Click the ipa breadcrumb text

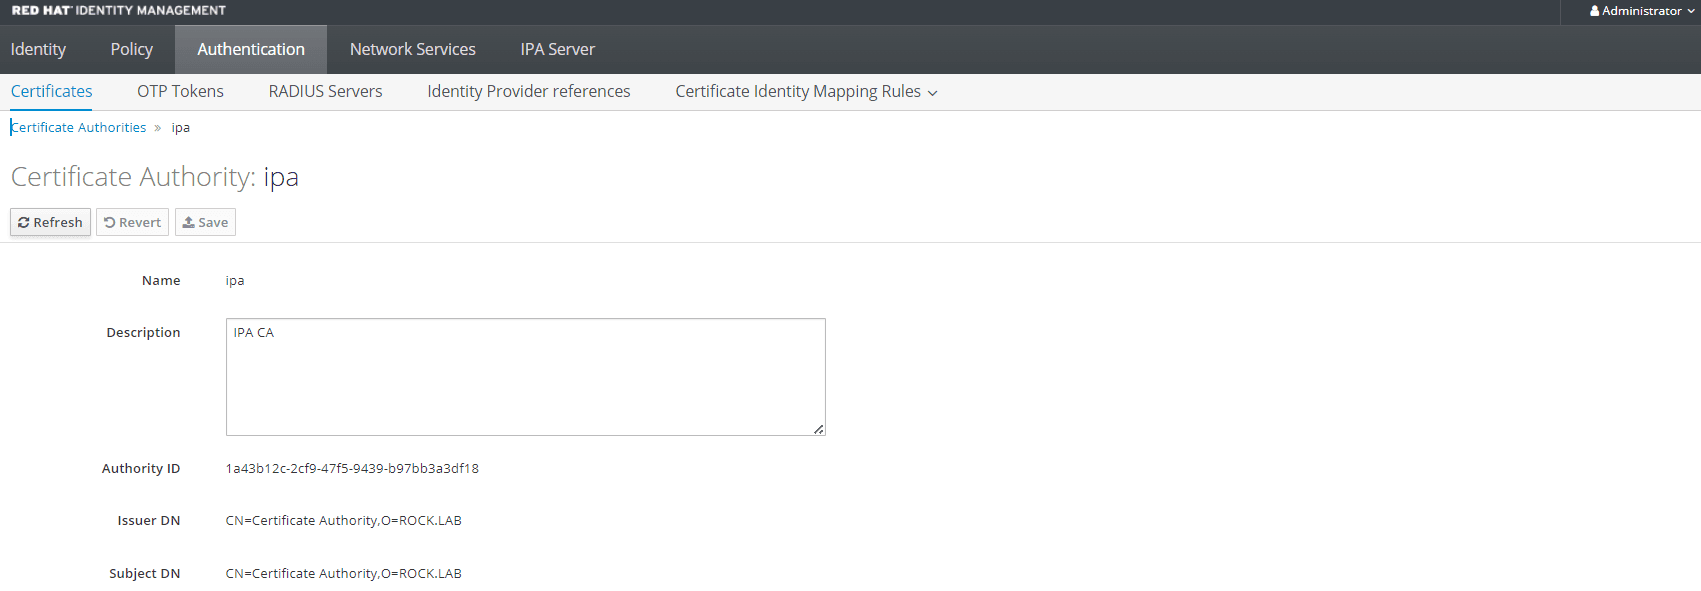[181, 127]
